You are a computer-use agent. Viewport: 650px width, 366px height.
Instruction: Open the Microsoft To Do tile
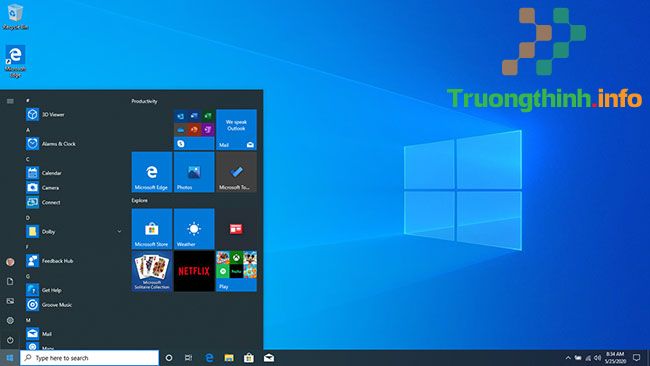236,172
